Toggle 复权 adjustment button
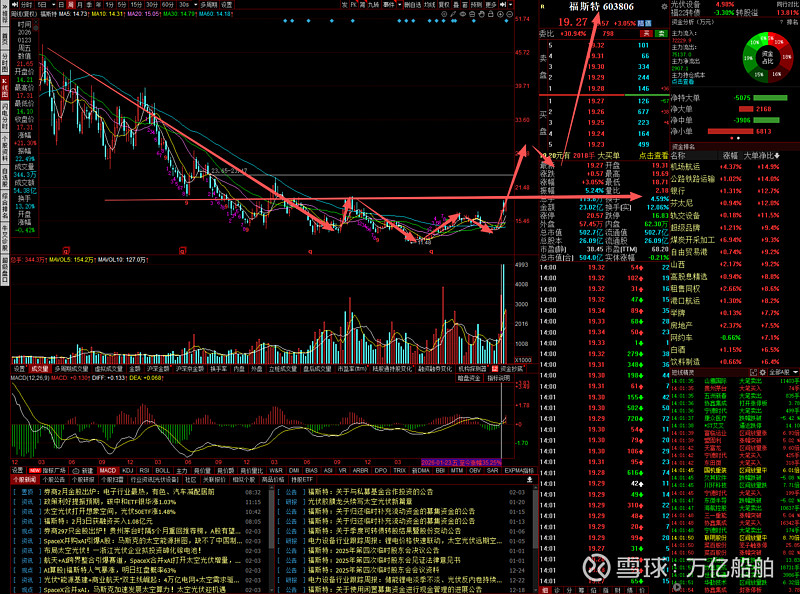This screenshot has height=594, width=800. coord(444,5)
